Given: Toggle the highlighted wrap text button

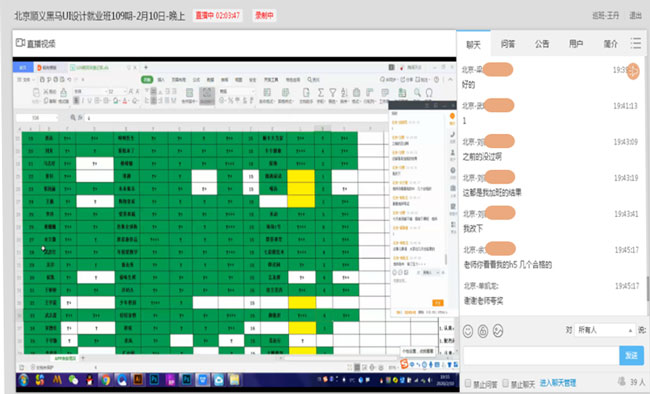Looking at the screenshot, I should pos(206,95).
